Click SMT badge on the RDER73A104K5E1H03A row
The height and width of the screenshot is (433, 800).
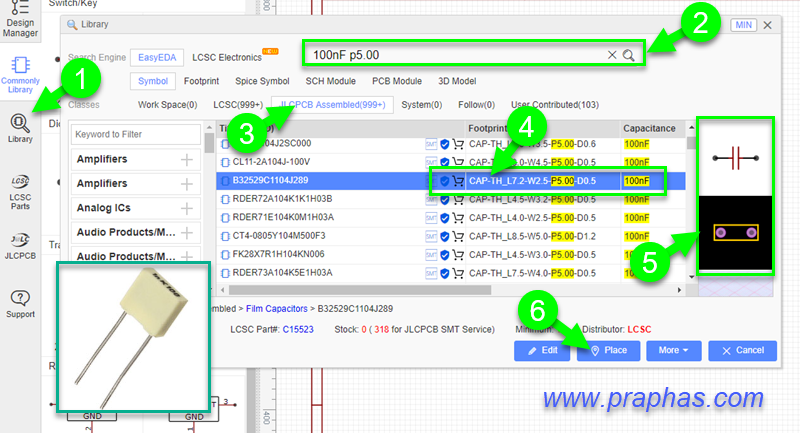431,273
